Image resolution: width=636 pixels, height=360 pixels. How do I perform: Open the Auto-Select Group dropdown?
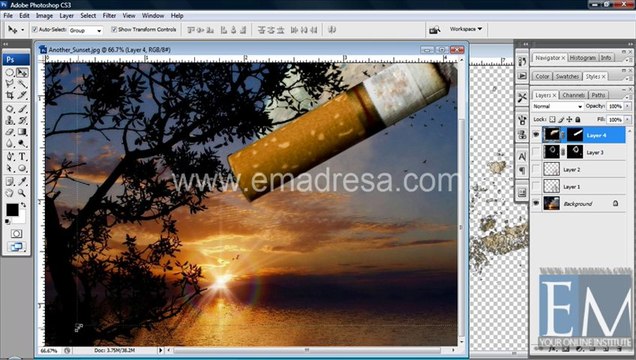(x=85, y=30)
